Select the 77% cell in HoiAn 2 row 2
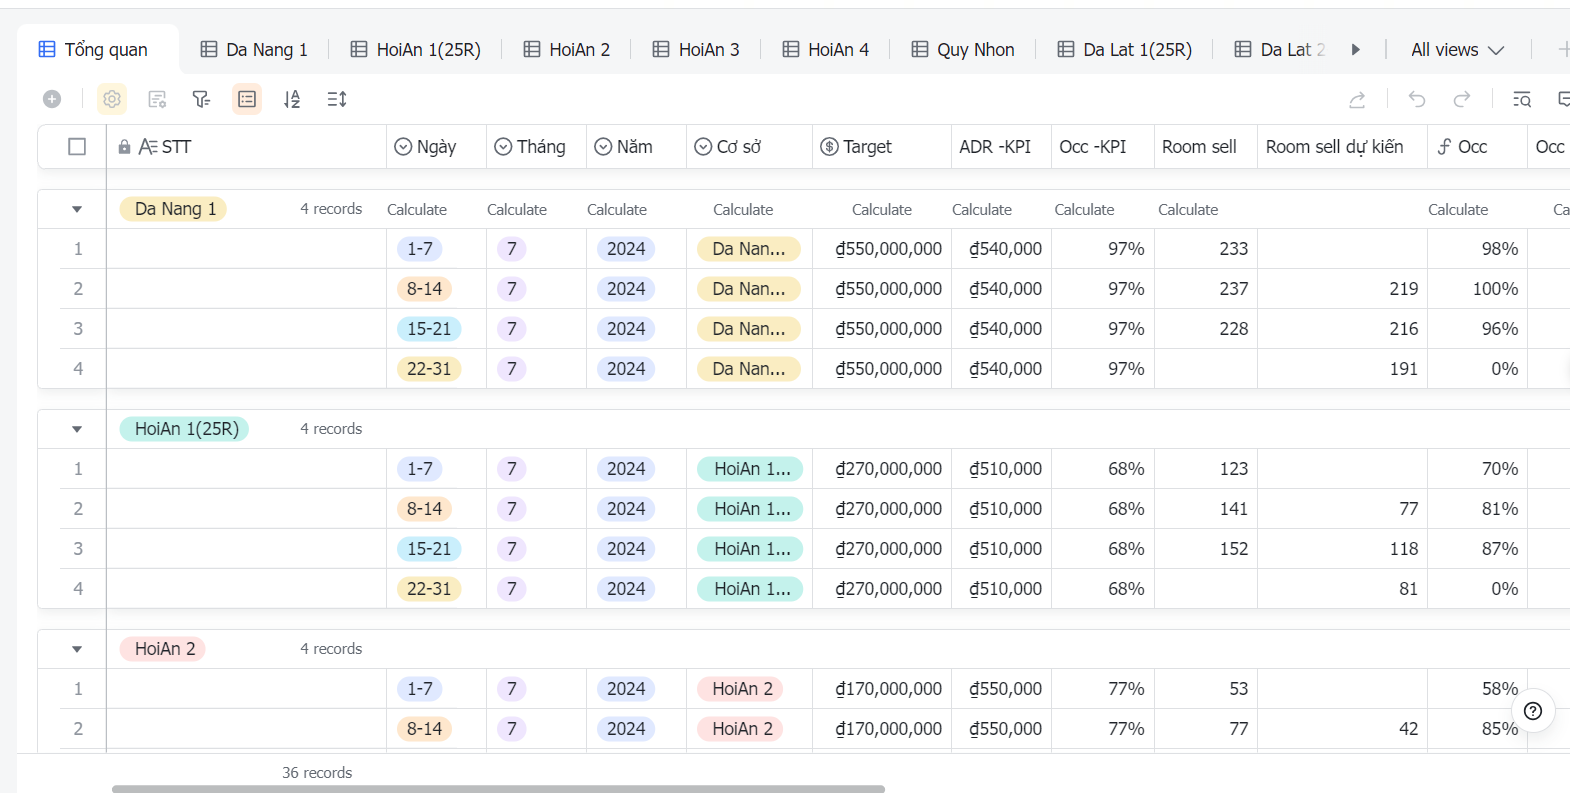1570x793 pixels. (x=1103, y=729)
